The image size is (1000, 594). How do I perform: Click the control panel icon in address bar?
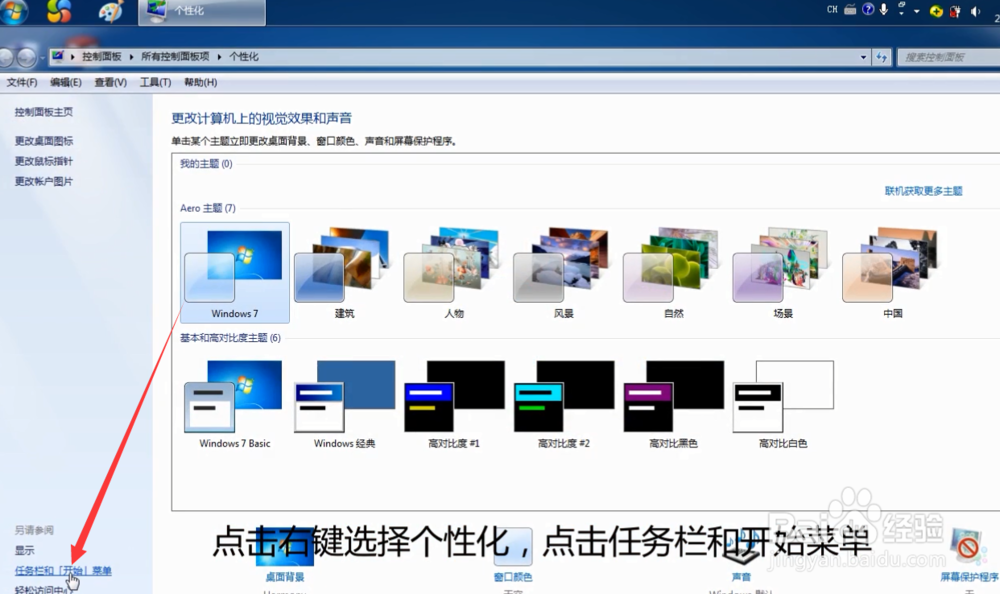tap(57, 56)
